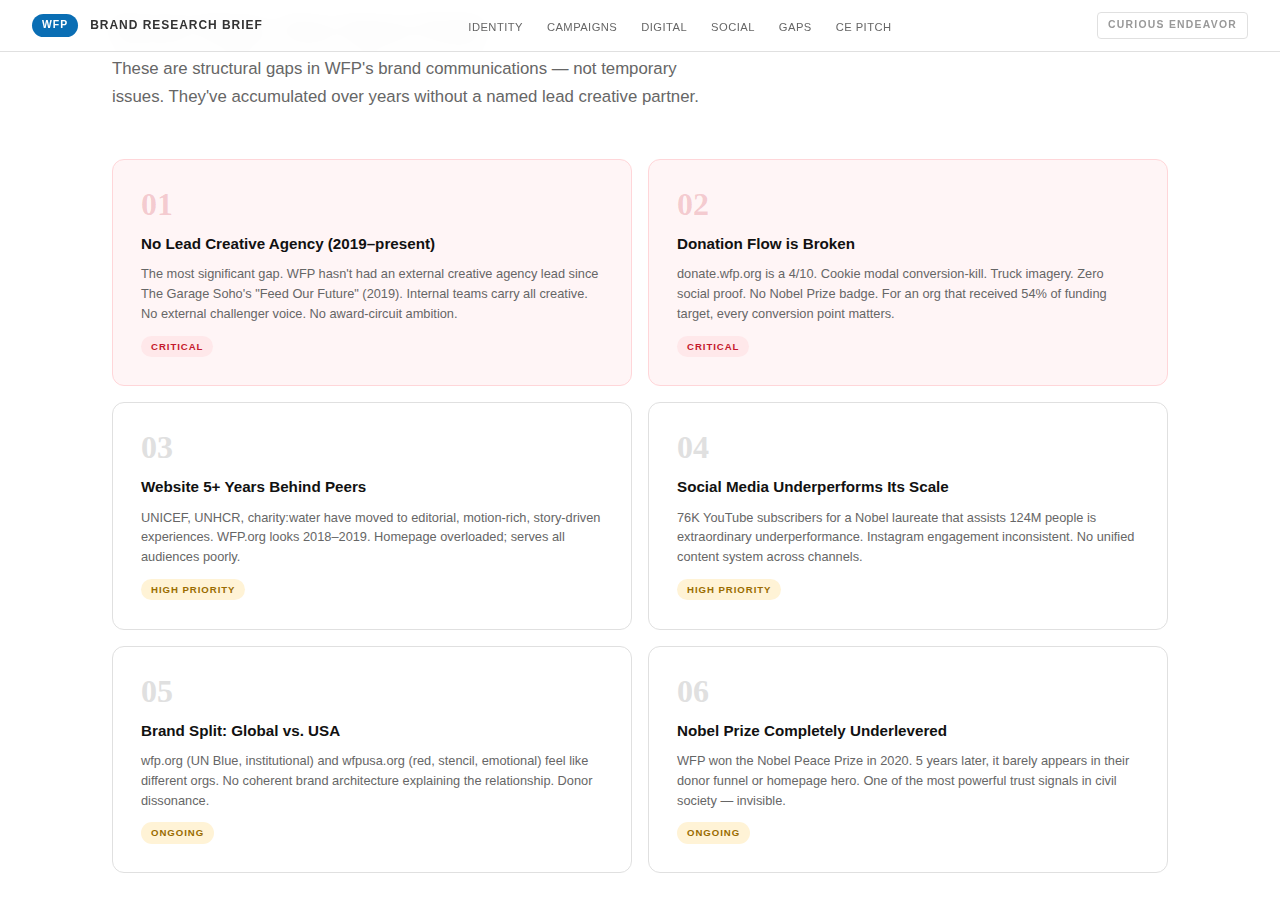Select DIGITAL in the top navigation
The width and height of the screenshot is (1280, 900).
pyautogui.click(x=664, y=27)
